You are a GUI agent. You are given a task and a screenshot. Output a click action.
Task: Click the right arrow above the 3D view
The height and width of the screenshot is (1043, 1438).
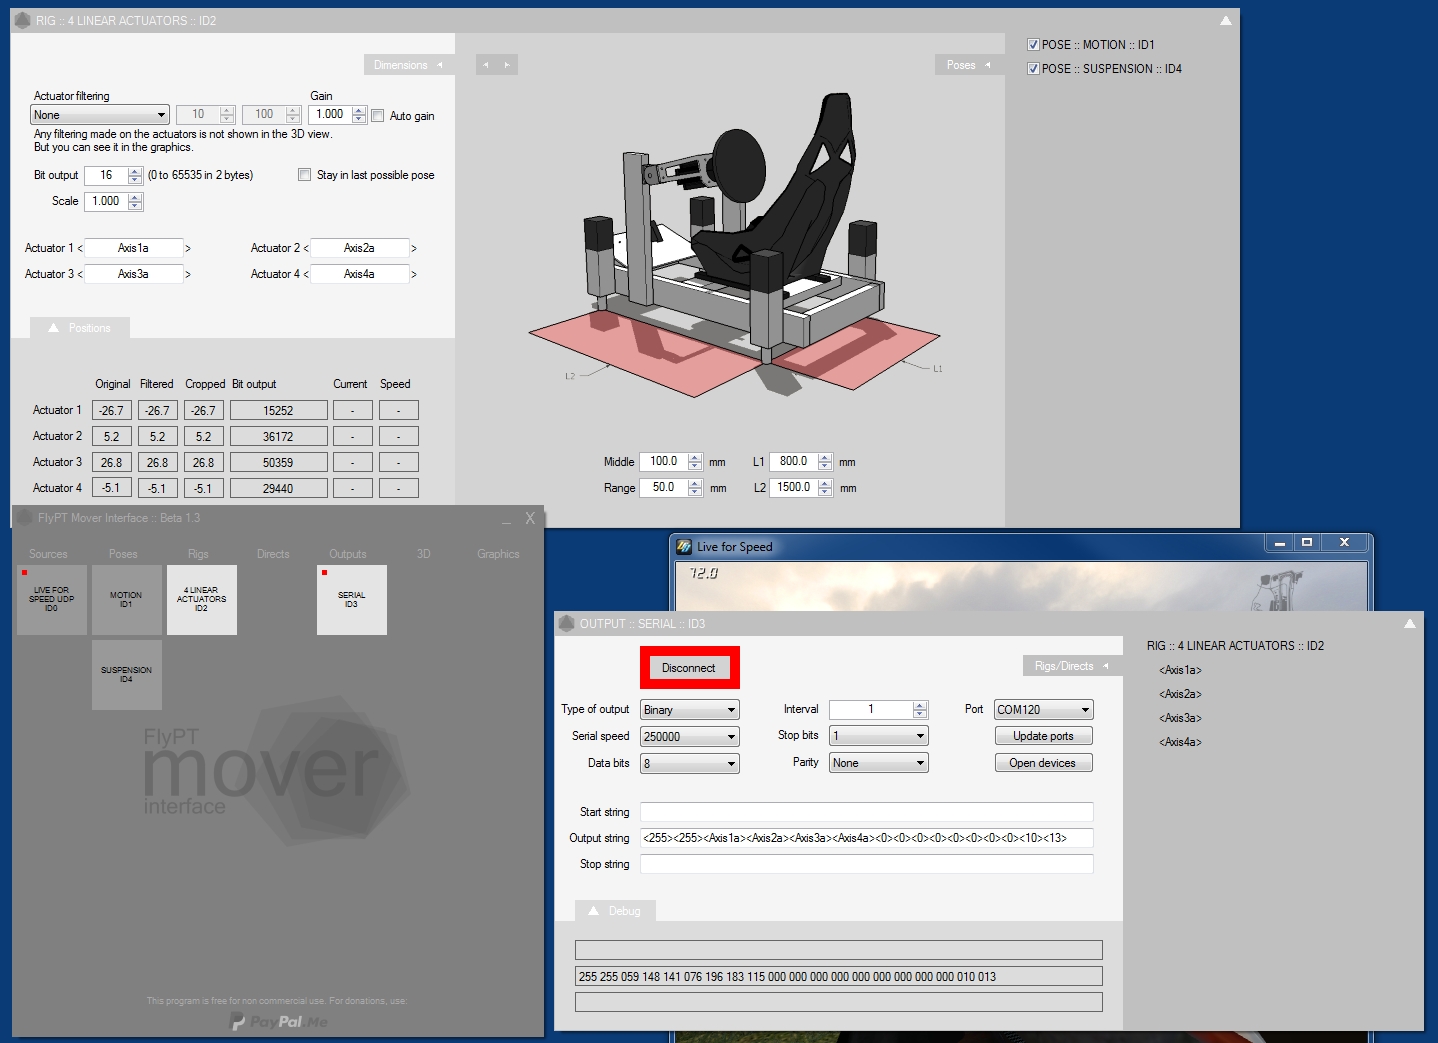[507, 65]
